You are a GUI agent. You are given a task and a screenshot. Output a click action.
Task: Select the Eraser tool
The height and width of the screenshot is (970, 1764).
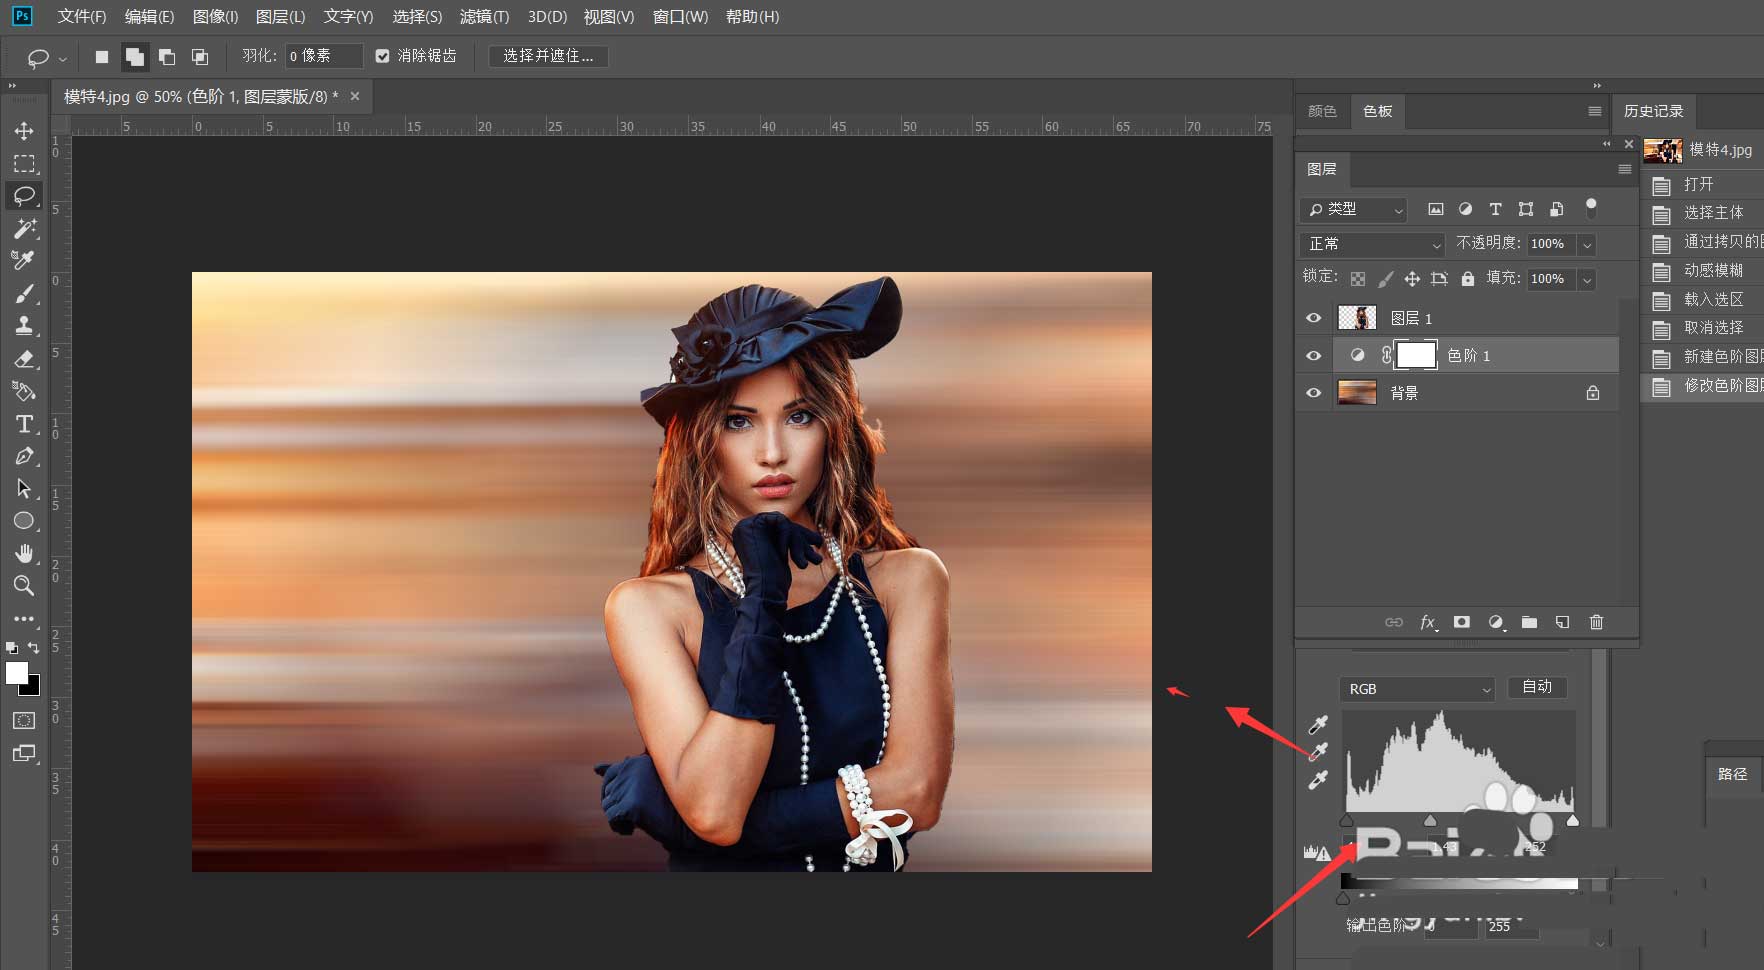click(24, 358)
